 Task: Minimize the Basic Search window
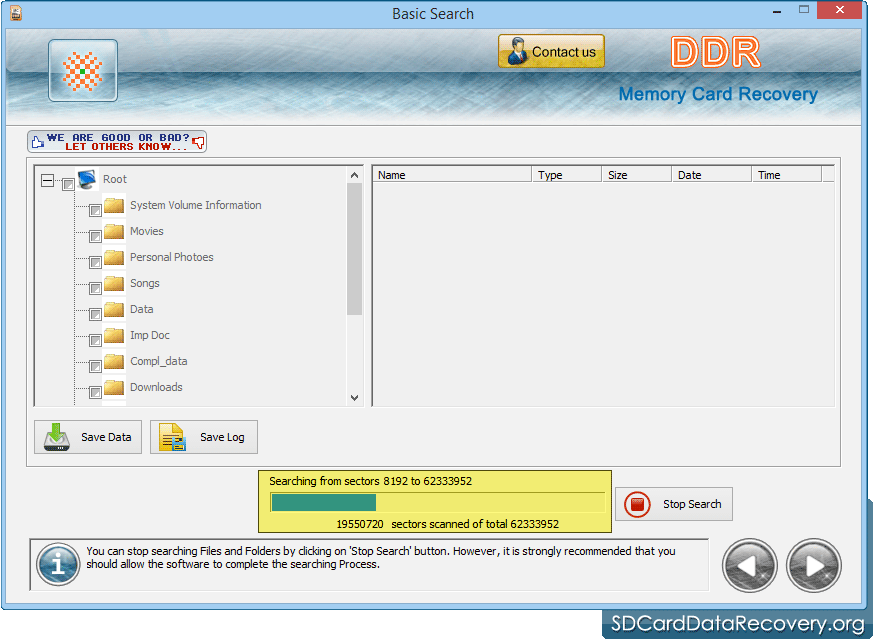point(777,11)
